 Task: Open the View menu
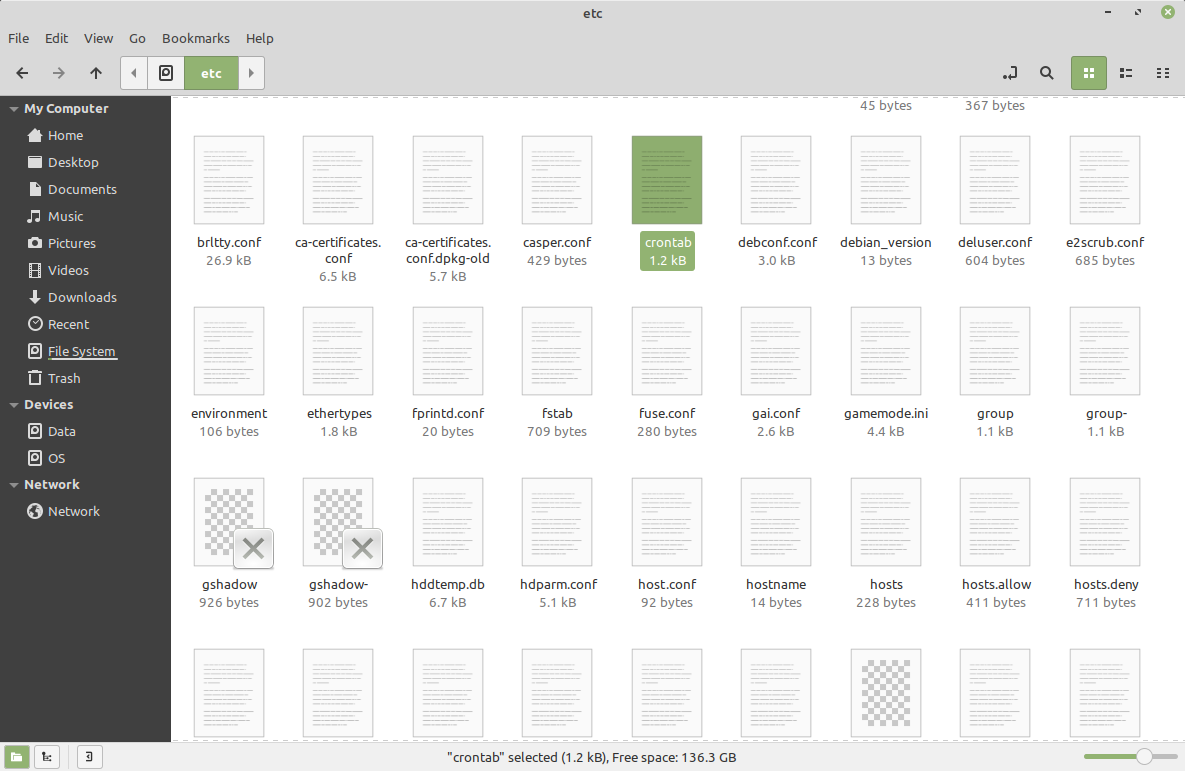tap(98, 39)
